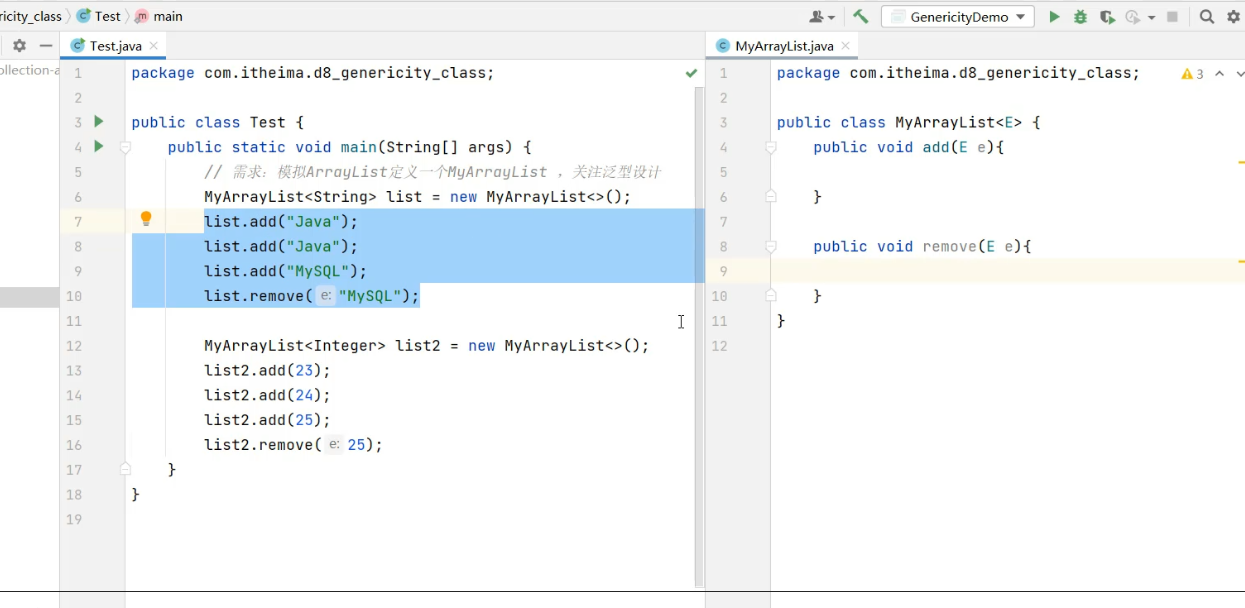The image size is (1245, 608).
Task: Click the main method breadcrumb
Action: (x=159, y=16)
